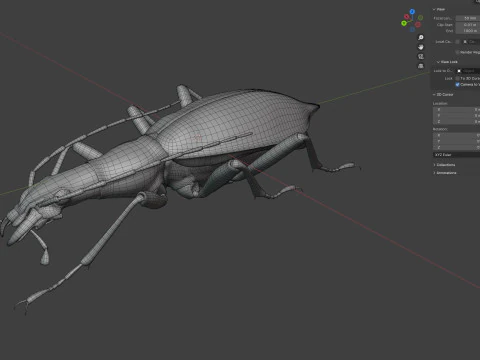Enable Lock To 3D Cursor checkbox

[457, 79]
